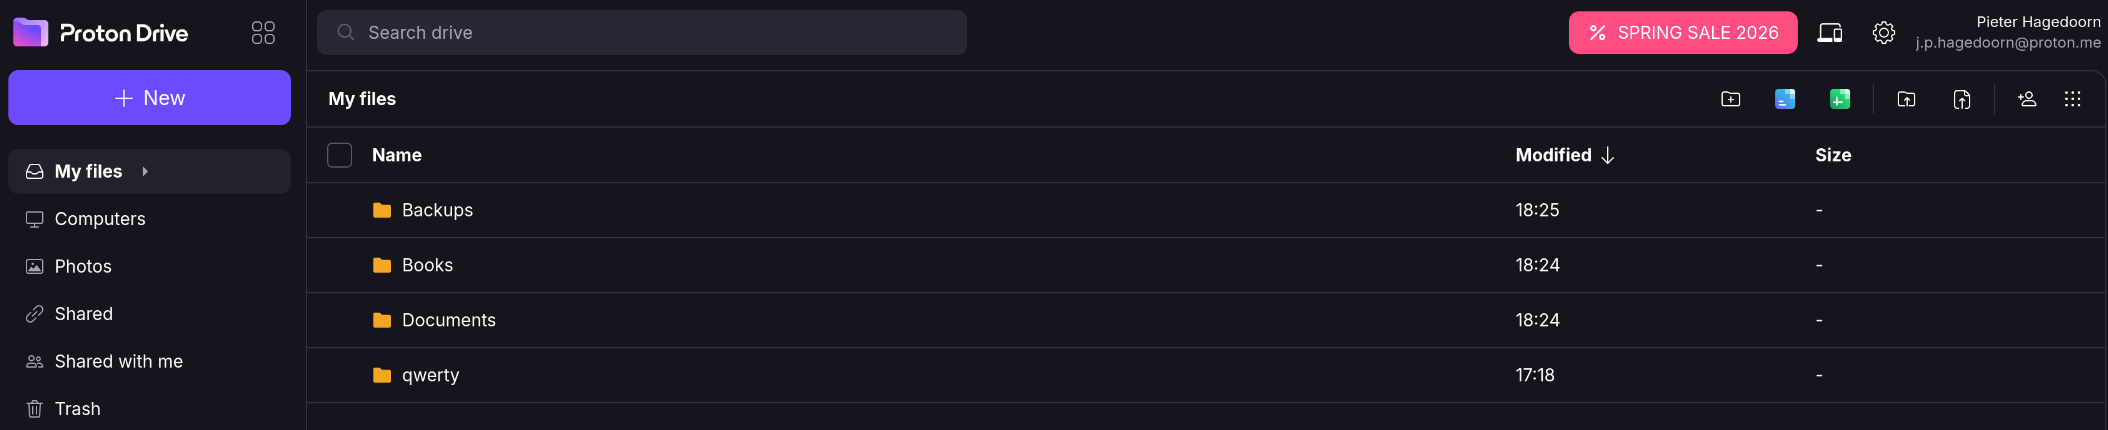The image size is (2108, 430).
Task: Open the settings gear
Action: (x=1884, y=33)
